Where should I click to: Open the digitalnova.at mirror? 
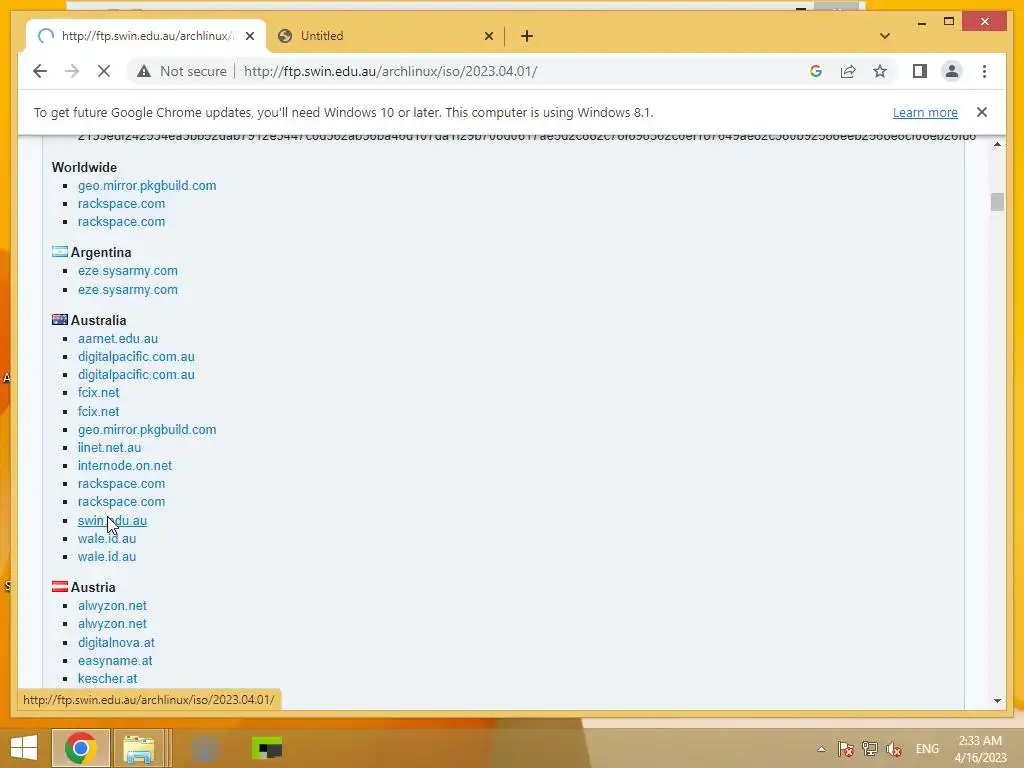point(116,643)
